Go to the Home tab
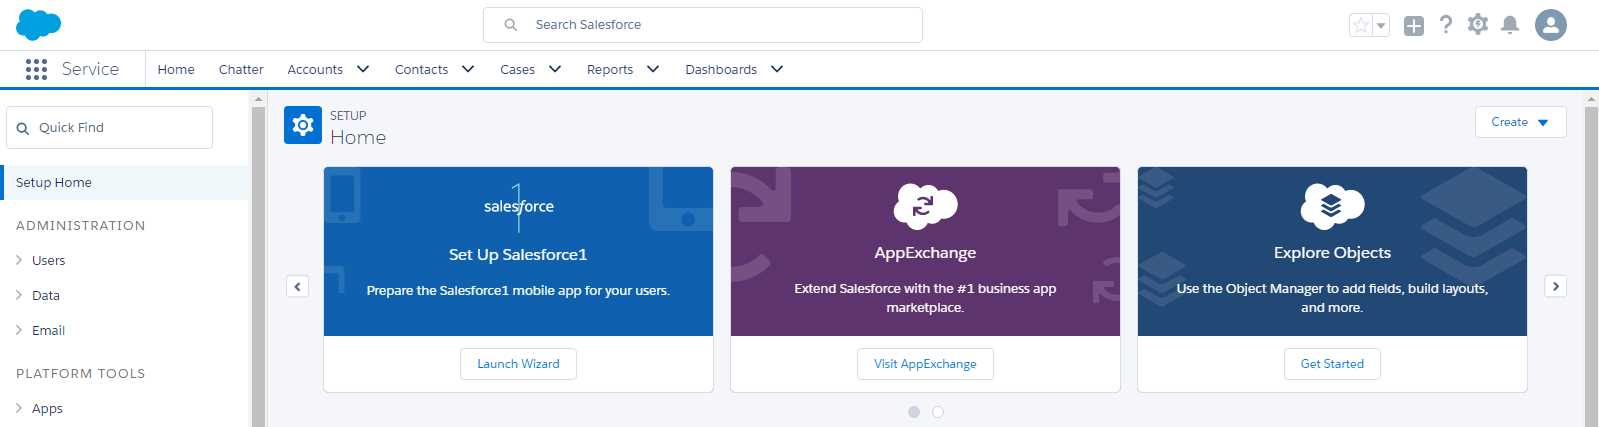Viewport: 1599px width, 427px height. [x=176, y=70]
